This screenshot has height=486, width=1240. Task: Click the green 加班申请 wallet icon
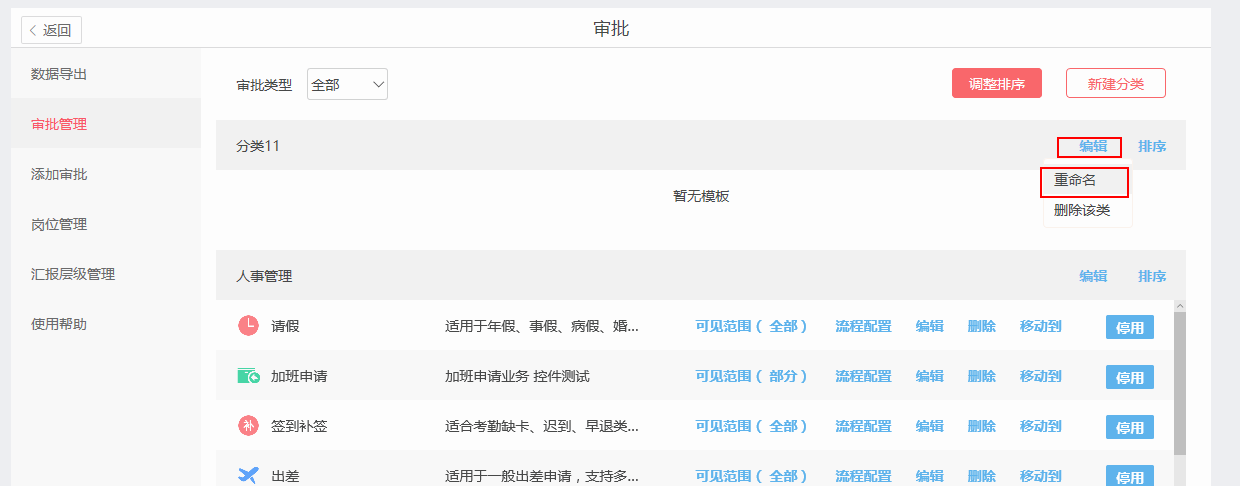[x=248, y=376]
